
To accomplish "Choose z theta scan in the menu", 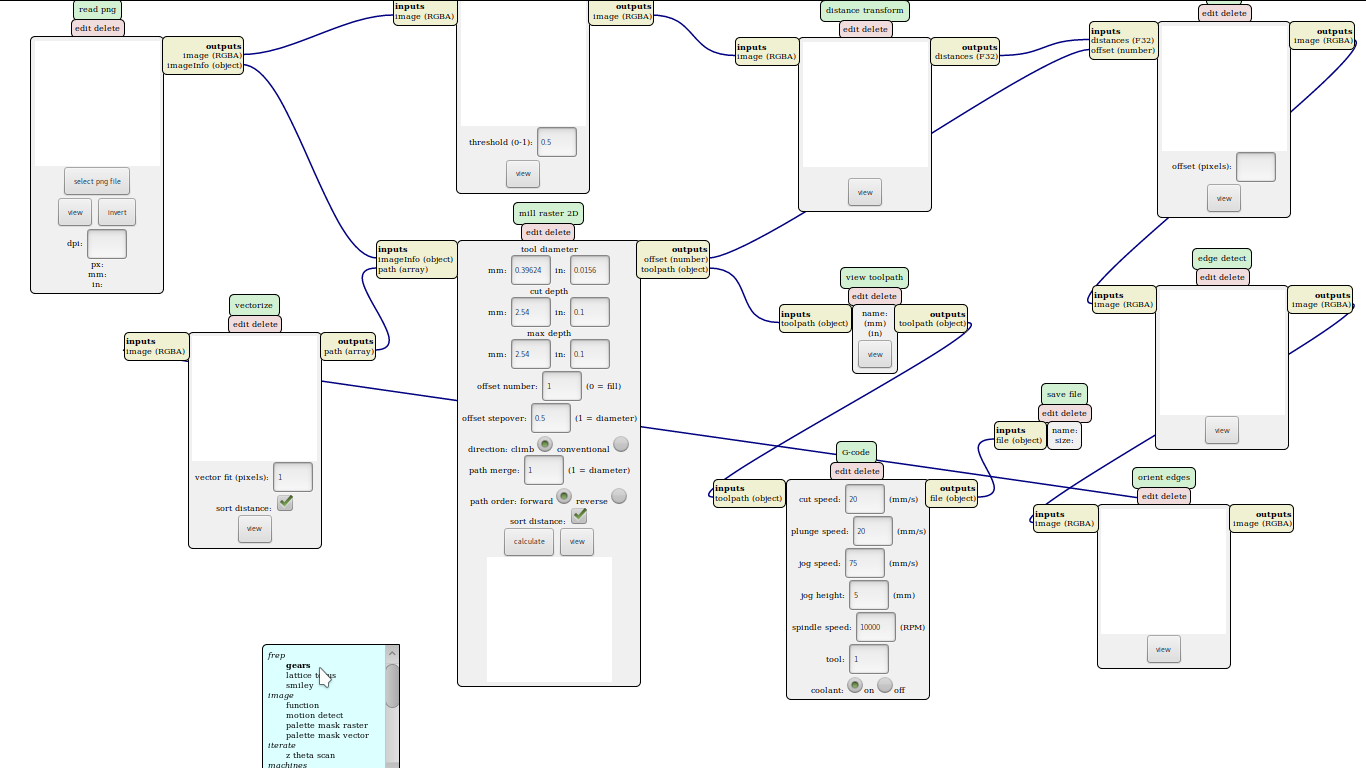I will [311, 755].
